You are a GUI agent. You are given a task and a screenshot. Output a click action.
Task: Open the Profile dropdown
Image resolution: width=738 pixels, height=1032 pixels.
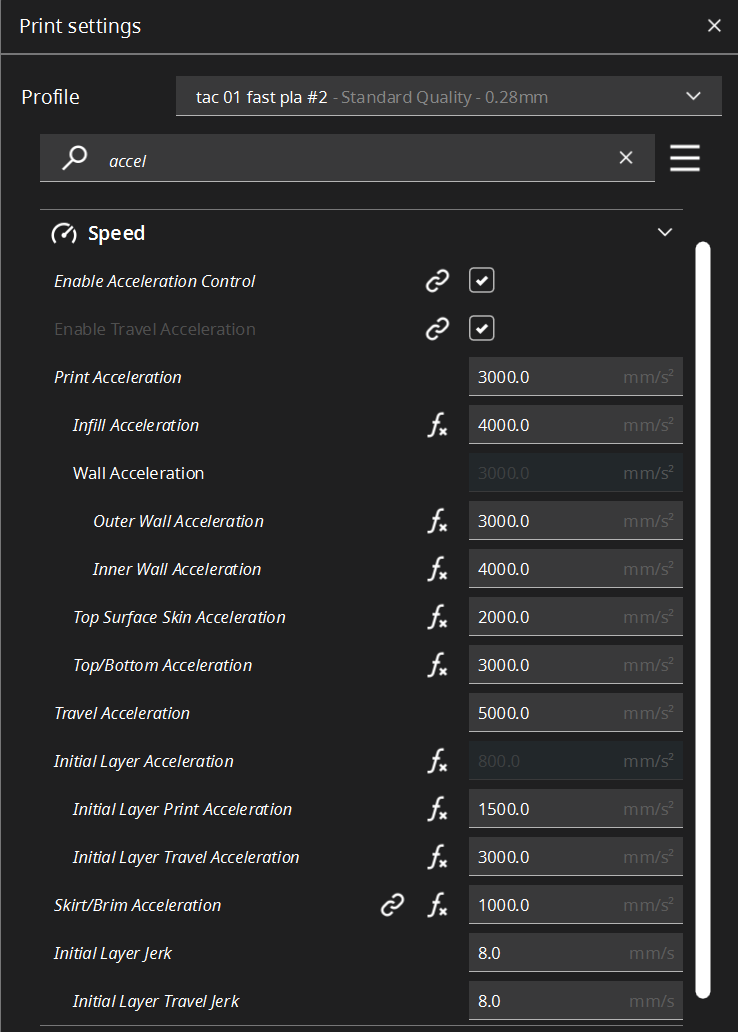coord(448,97)
